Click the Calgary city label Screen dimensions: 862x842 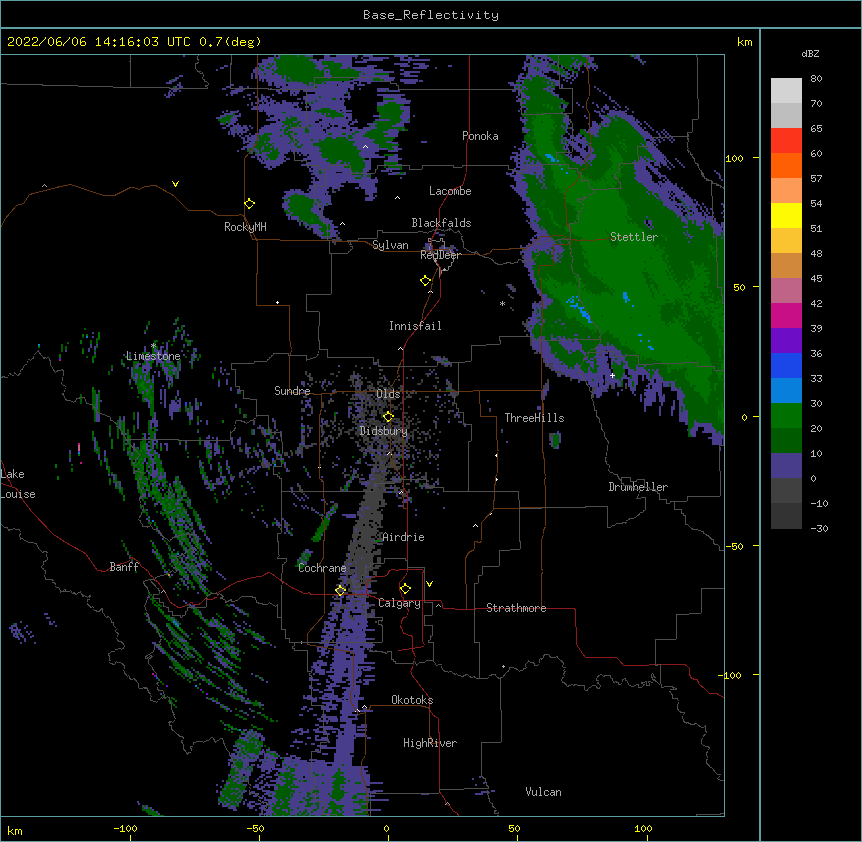tap(399, 603)
